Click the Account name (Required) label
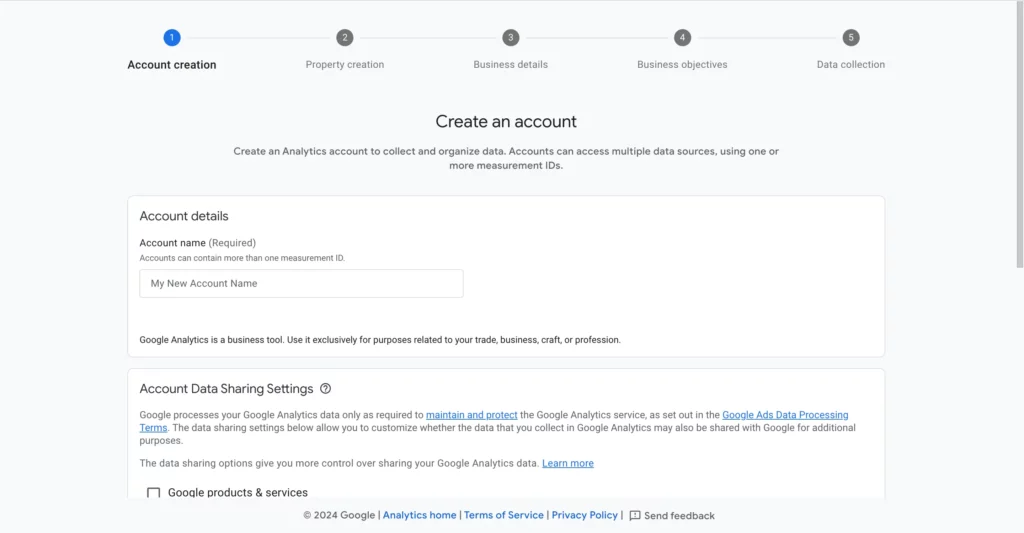The width and height of the screenshot is (1024, 533). (x=198, y=243)
